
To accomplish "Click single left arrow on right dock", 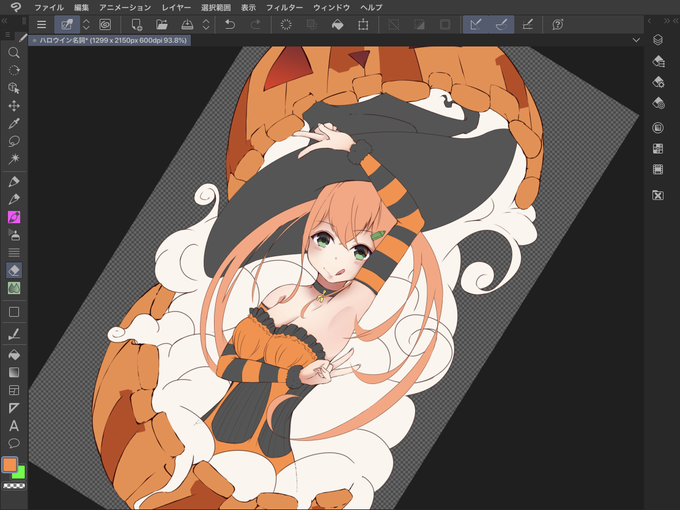I will (x=649, y=21).
